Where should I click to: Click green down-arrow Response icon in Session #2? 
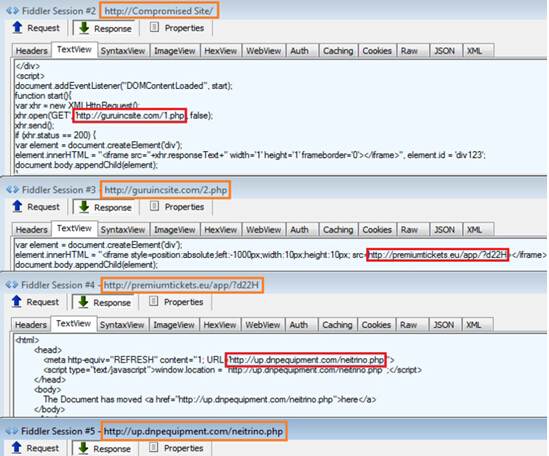[84, 28]
